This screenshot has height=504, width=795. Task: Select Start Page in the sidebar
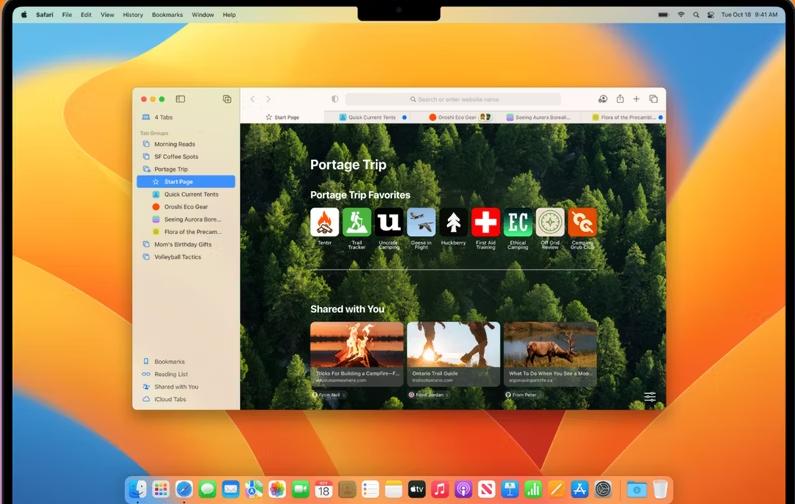pos(186,182)
